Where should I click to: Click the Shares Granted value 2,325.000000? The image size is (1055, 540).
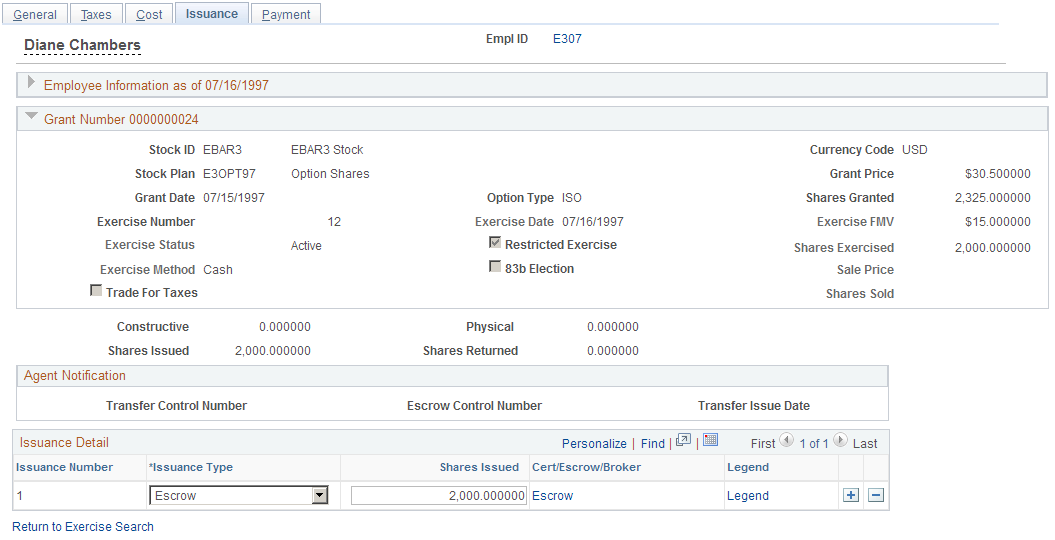992,198
